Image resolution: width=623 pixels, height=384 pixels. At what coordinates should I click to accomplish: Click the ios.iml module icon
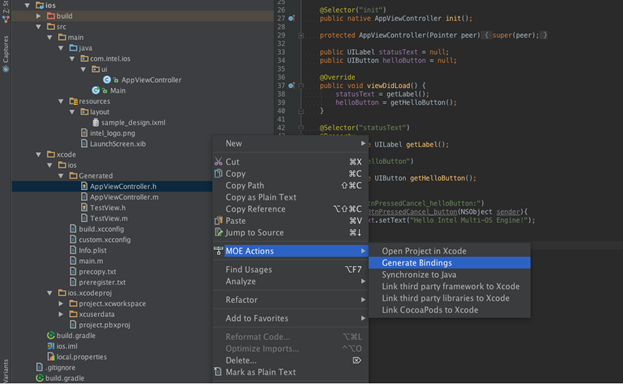51,346
